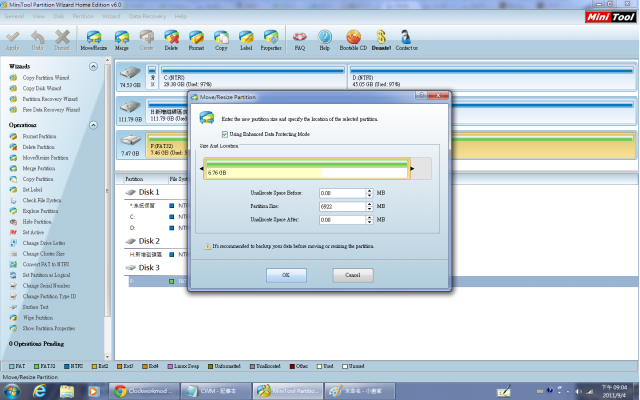Click the Unallocate Space Before input field

click(342, 193)
